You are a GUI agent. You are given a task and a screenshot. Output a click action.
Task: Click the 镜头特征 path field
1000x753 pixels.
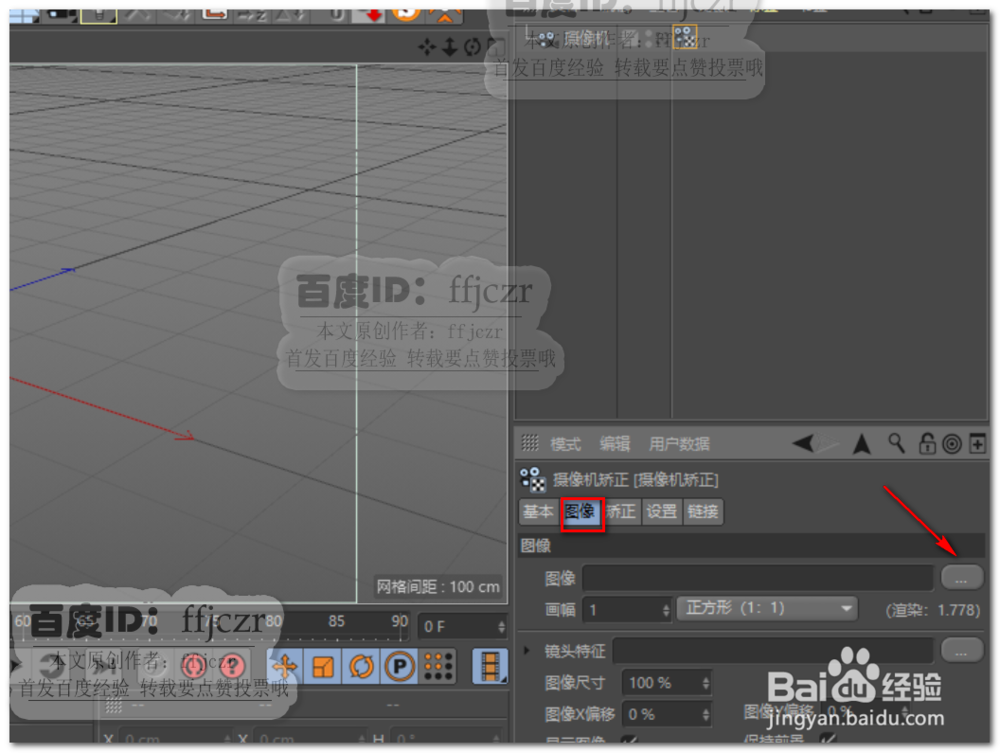773,651
